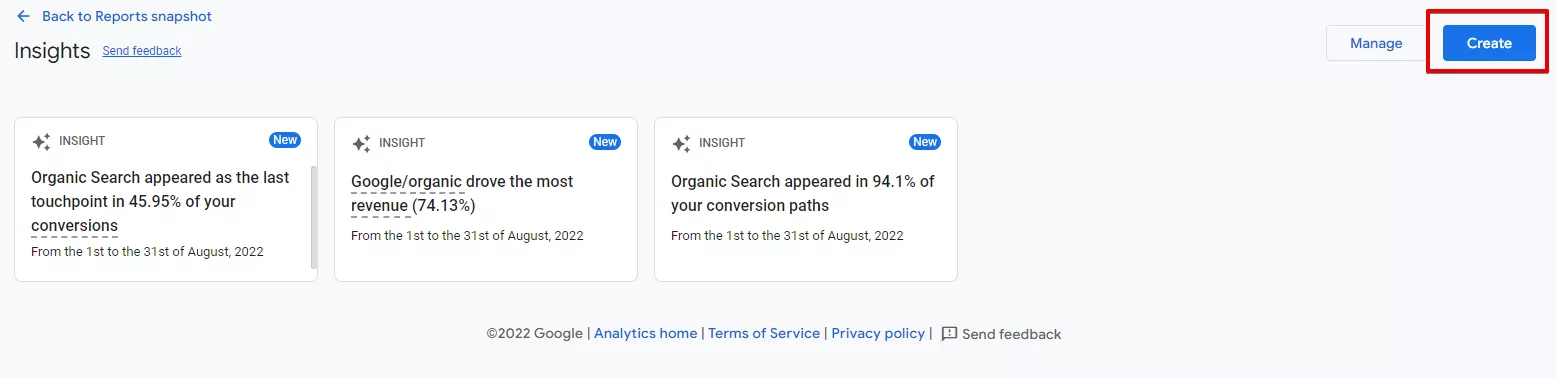
Task: Click sparkle icon on first insight card
Action: point(41,142)
